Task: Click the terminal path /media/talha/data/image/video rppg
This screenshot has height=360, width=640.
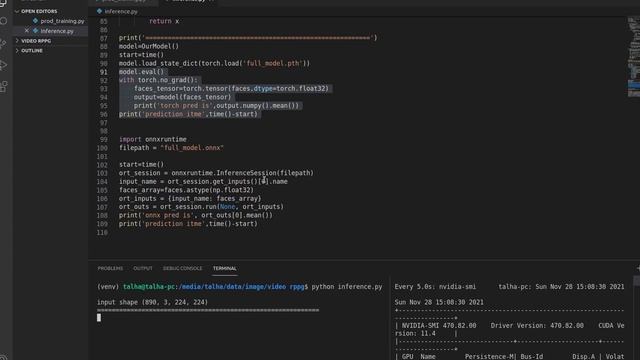Action: click(x=241, y=287)
